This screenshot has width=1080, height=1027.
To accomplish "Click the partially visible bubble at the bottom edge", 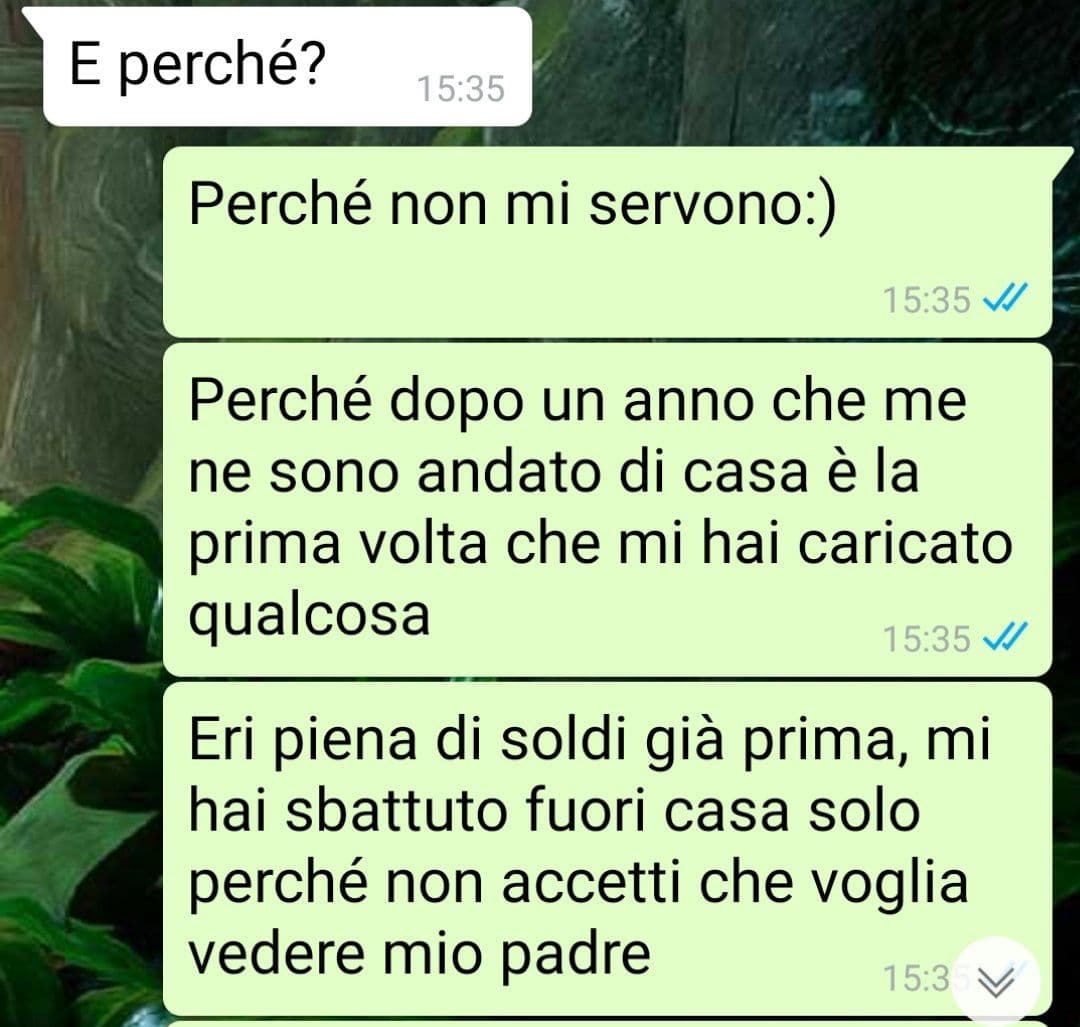I will [608, 1024].
